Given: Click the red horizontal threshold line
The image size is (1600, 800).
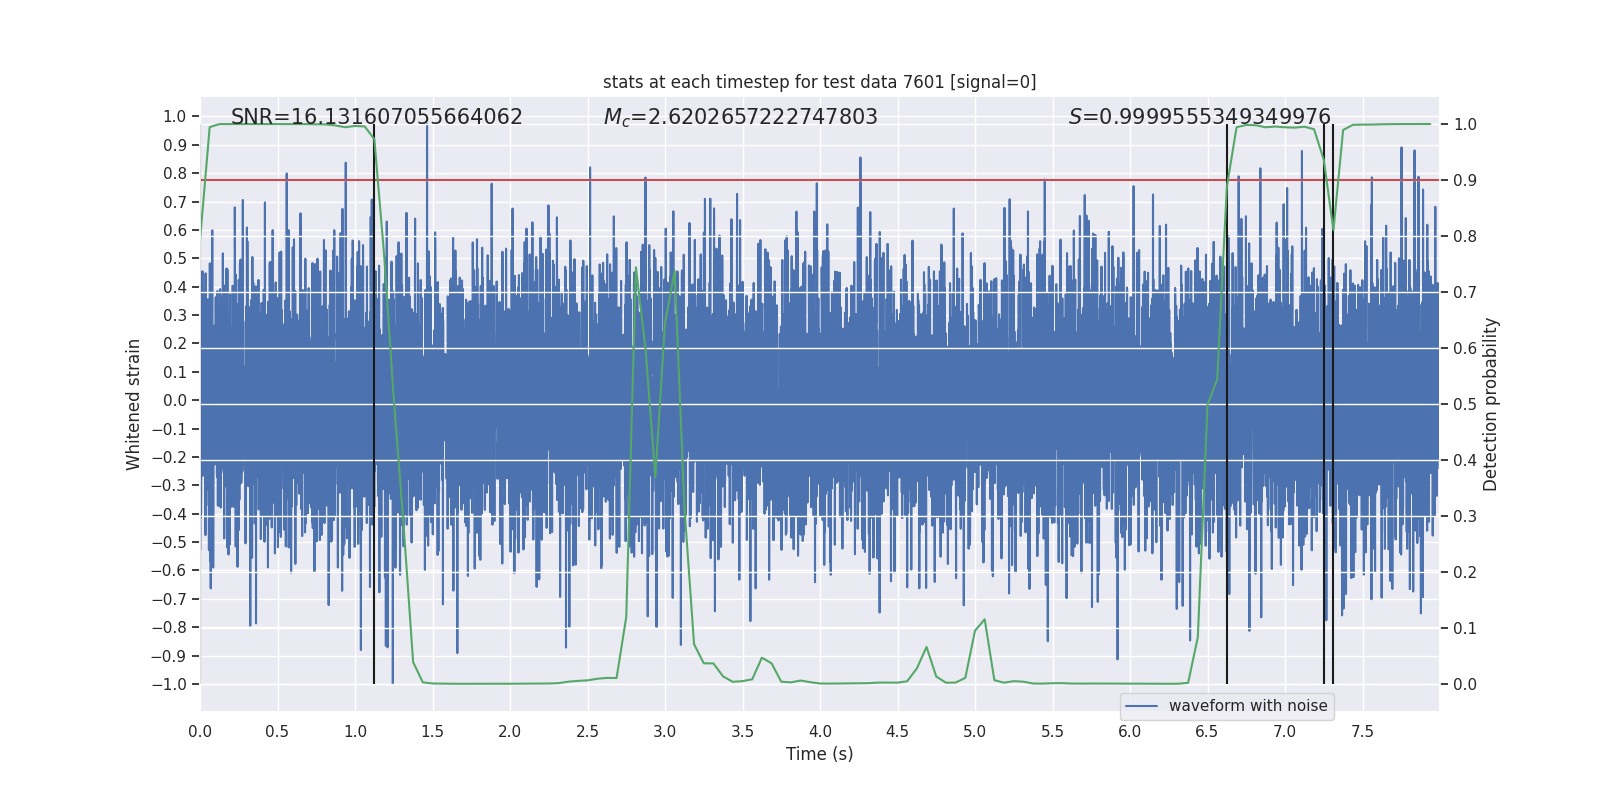Looking at the screenshot, I should point(820,180).
